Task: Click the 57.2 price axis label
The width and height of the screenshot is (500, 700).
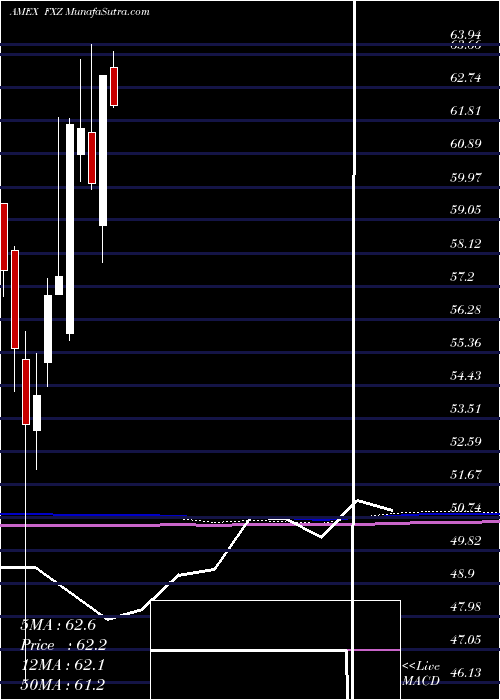Action: click(x=463, y=277)
